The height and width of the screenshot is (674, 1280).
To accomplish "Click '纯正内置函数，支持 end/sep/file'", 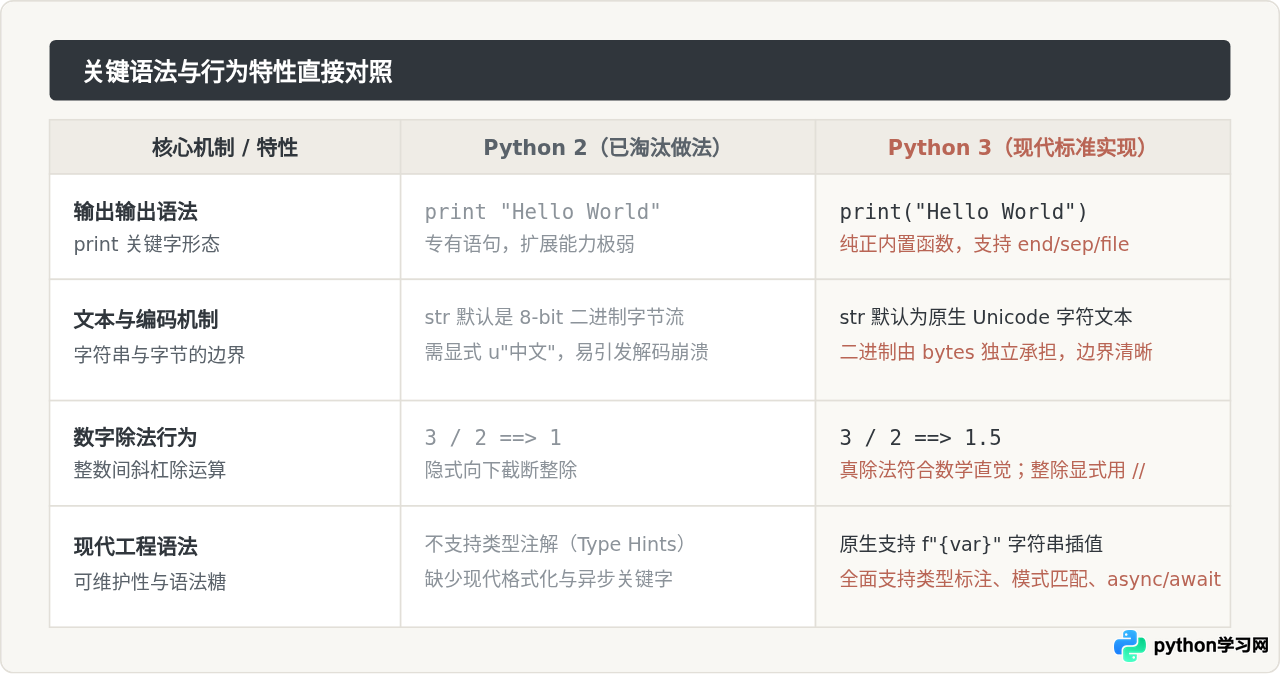I will [985, 244].
